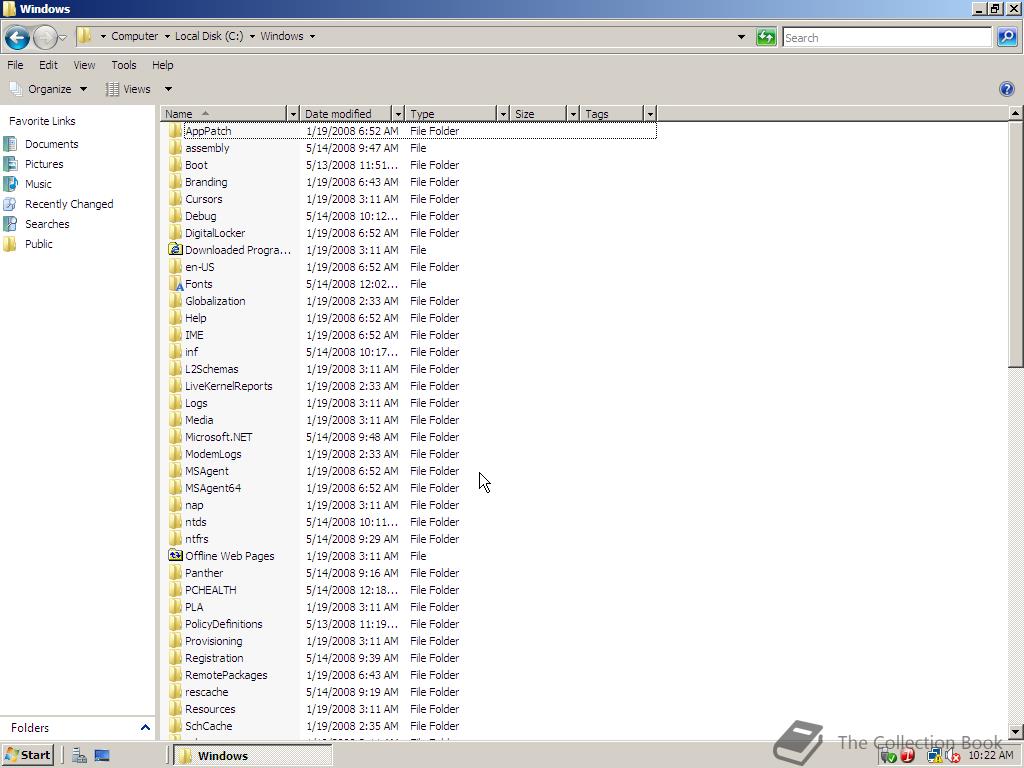
Task: Open the View menu
Action: pos(84,65)
